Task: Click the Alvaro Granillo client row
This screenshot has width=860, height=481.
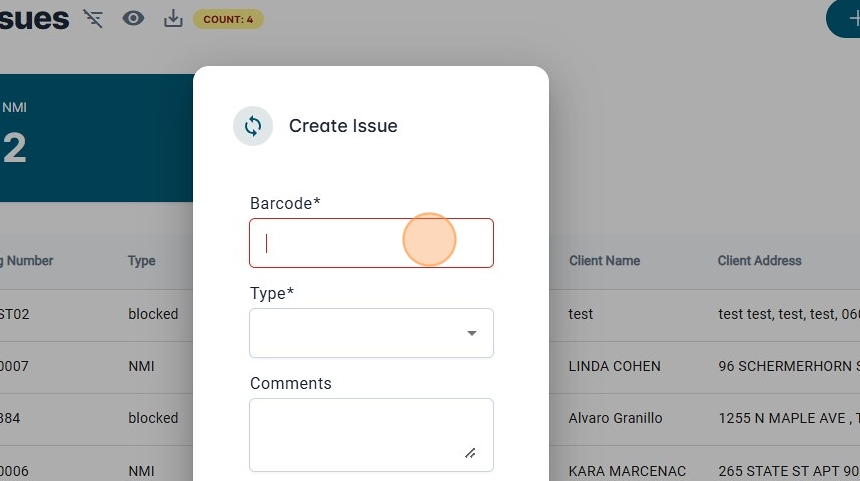Action: click(x=615, y=418)
